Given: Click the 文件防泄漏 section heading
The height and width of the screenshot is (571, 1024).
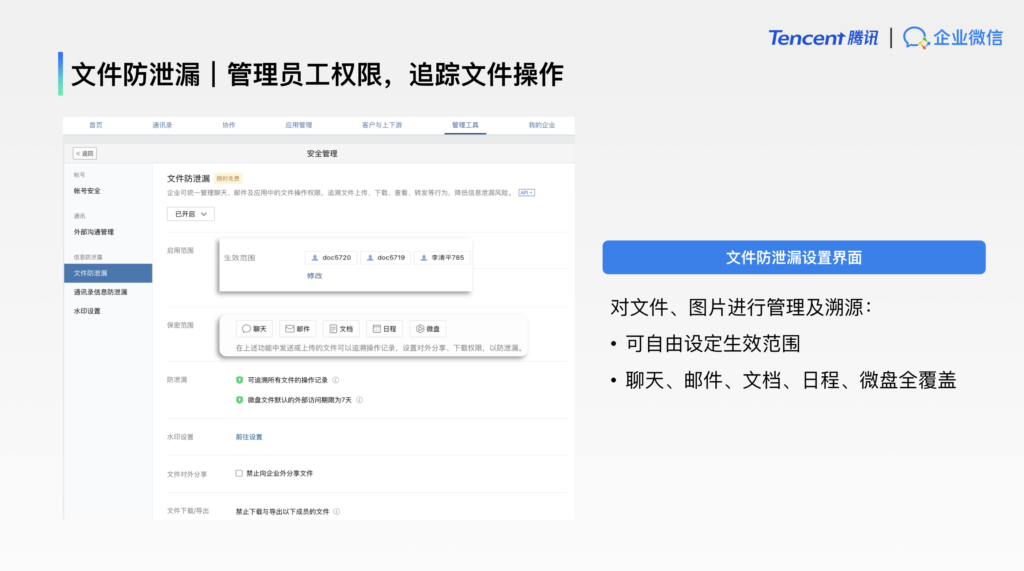Looking at the screenshot, I should click(188, 178).
